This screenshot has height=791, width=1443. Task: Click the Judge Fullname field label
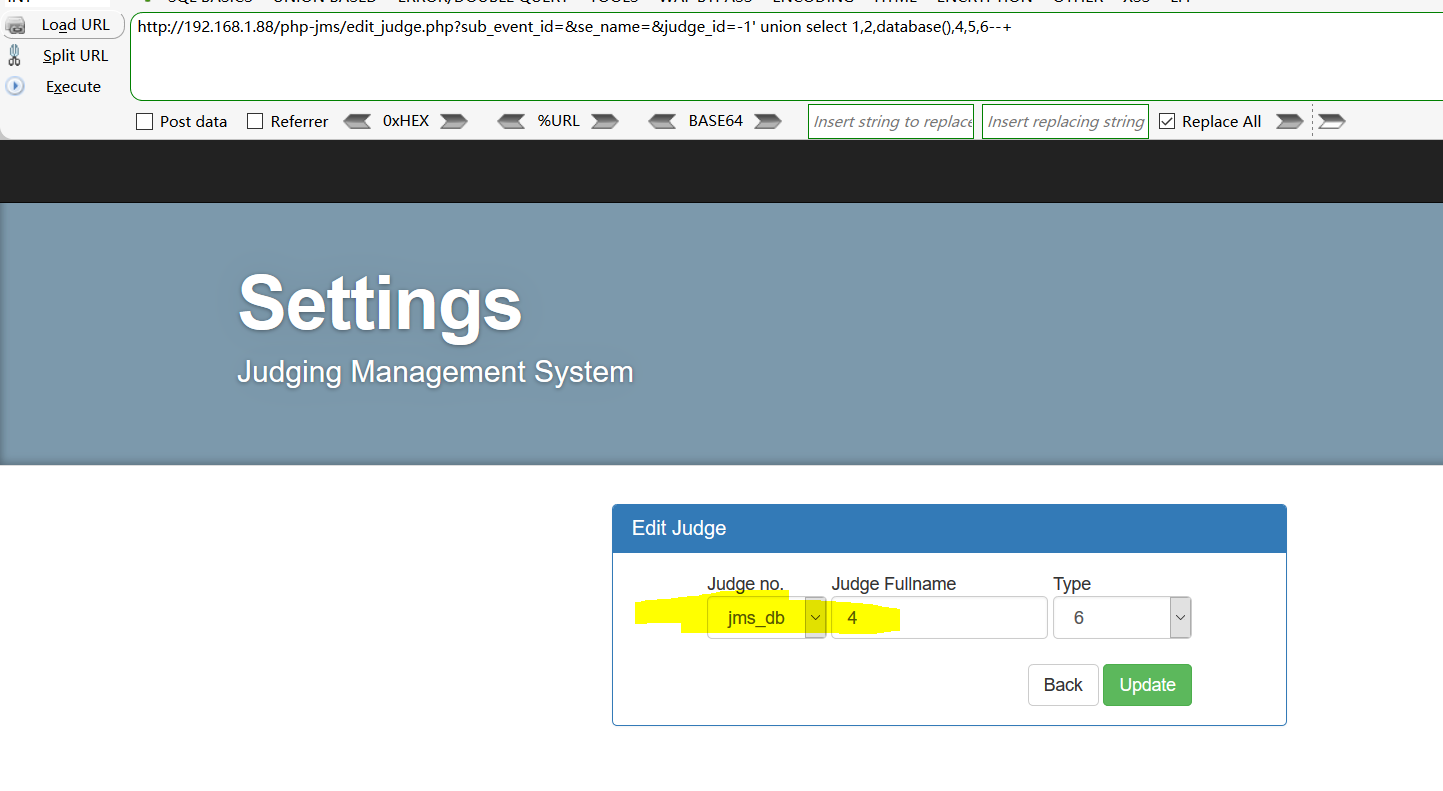pyautogui.click(x=894, y=584)
